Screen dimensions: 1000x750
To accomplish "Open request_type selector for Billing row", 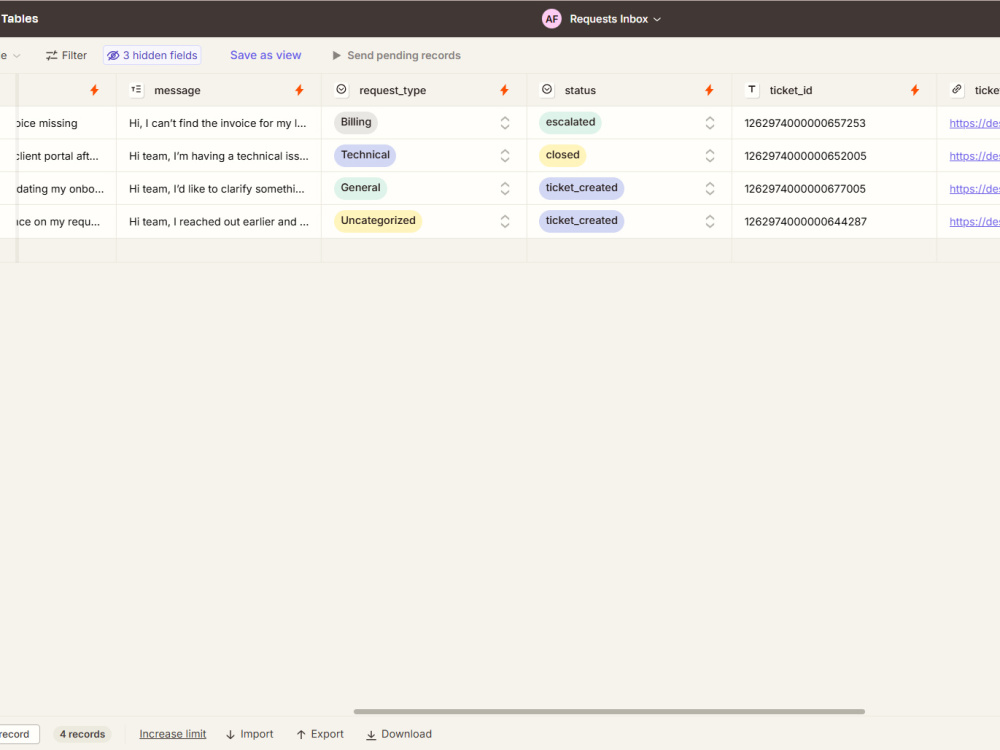I will pyautogui.click(x=504, y=123).
